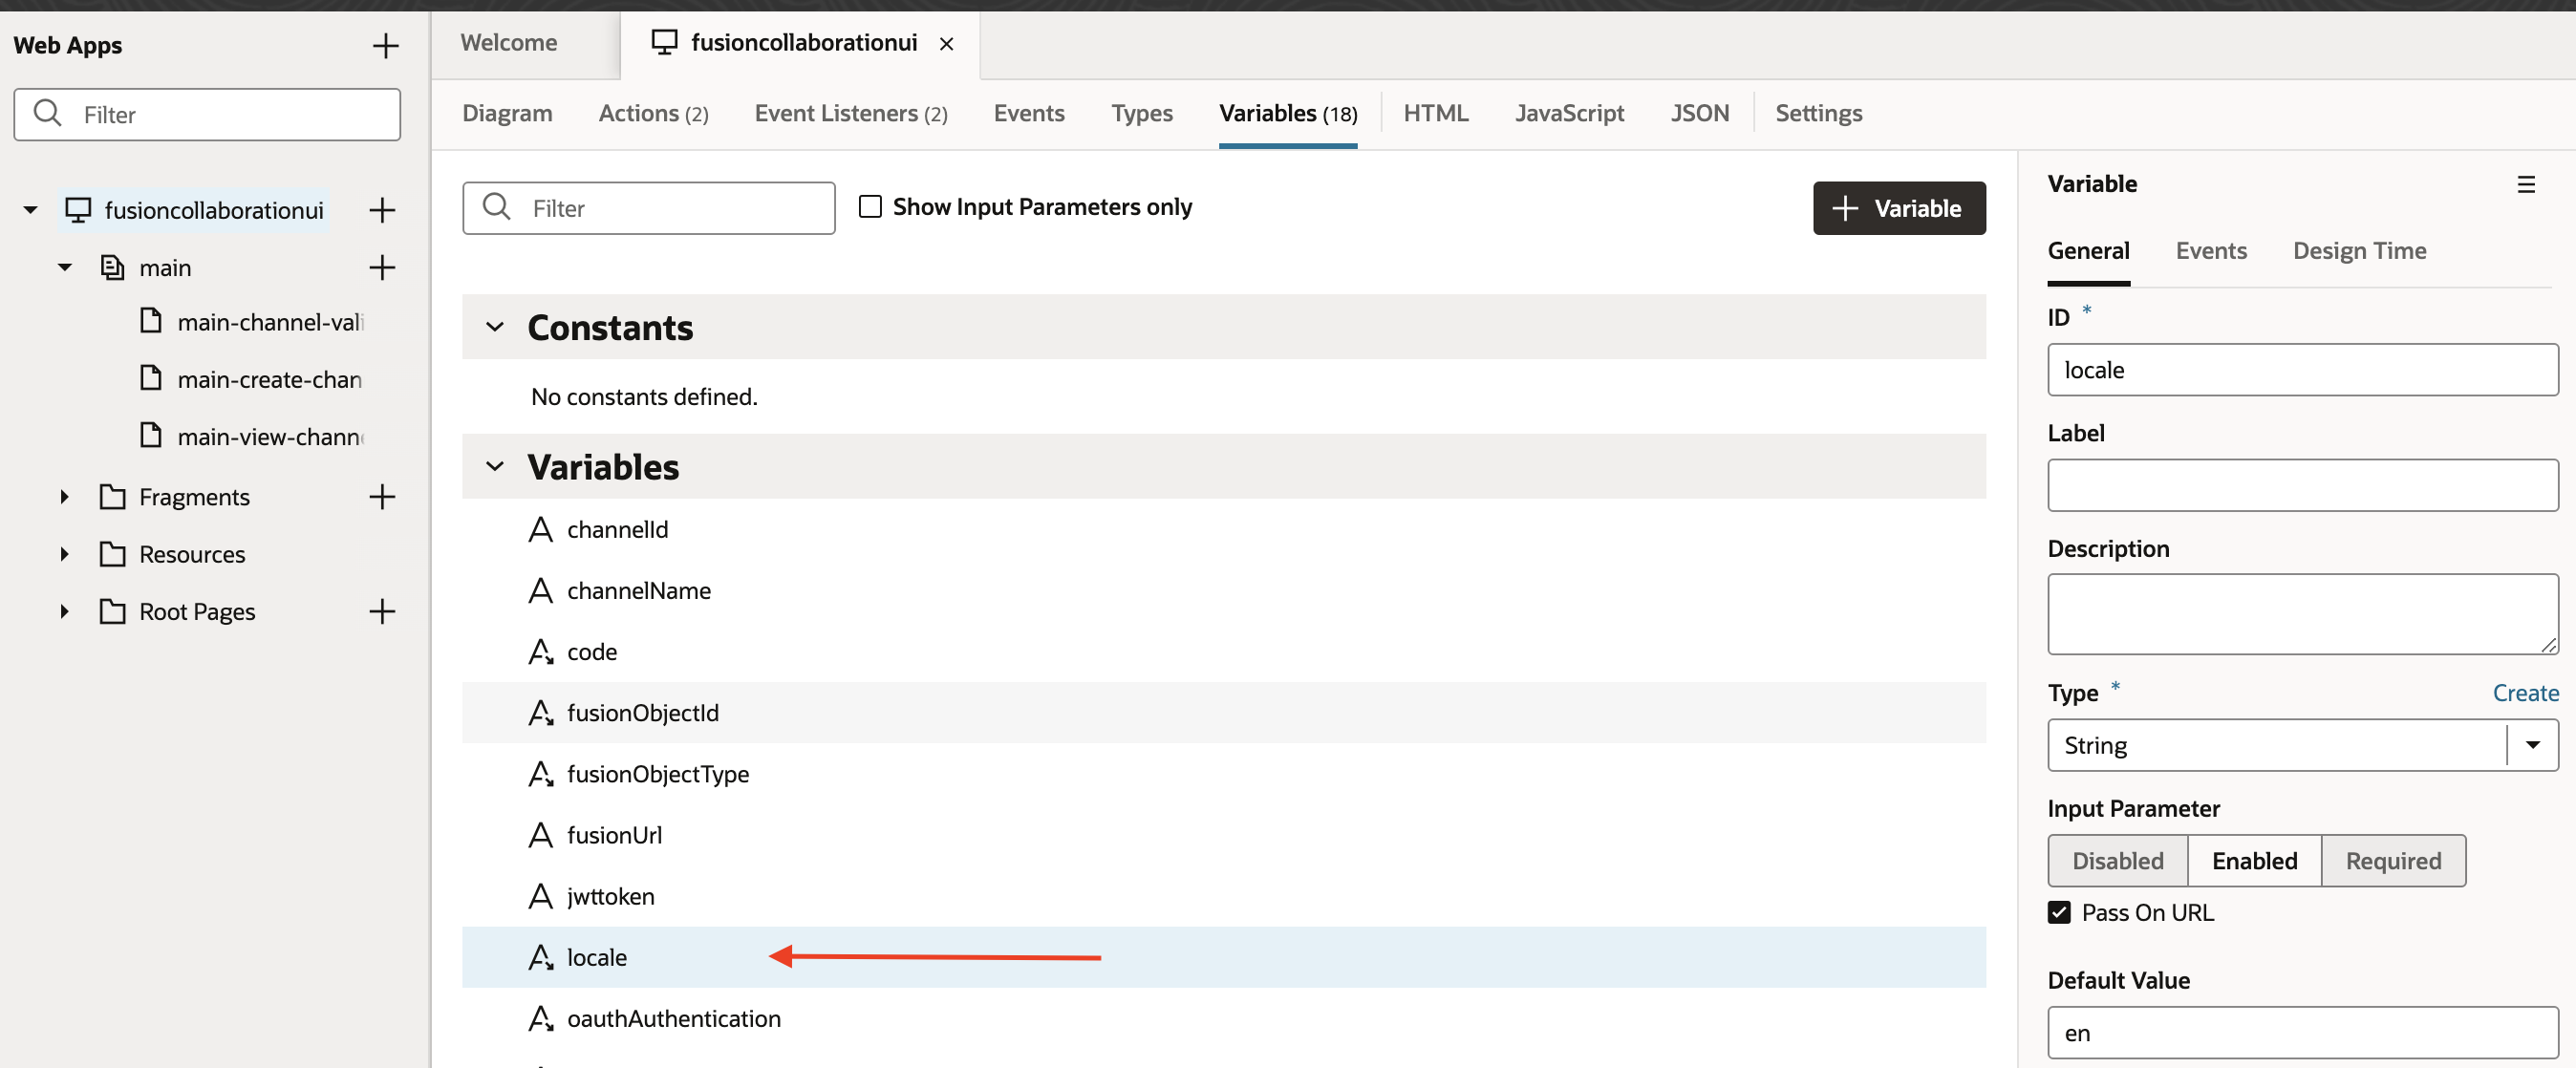Collapse the Constants section
The width and height of the screenshot is (2576, 1068).
tap(495, 327)
